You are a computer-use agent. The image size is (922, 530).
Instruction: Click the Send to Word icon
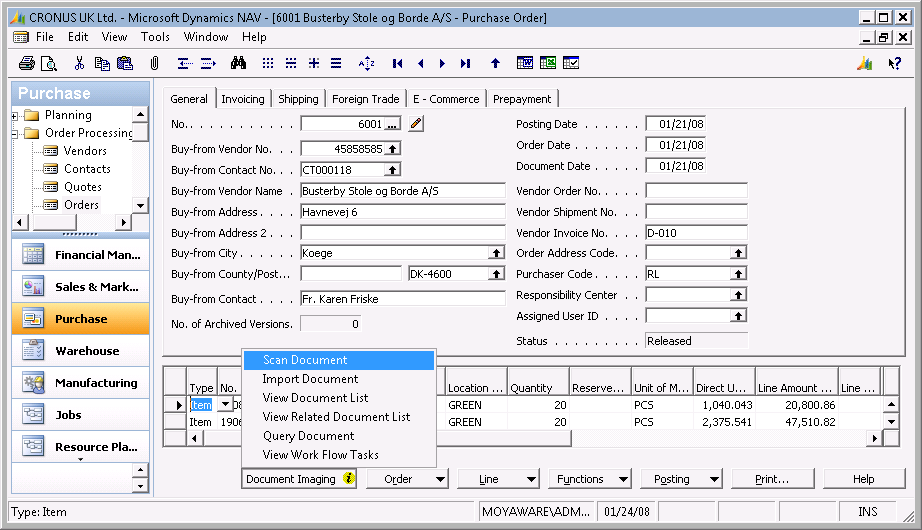(525, 62)
